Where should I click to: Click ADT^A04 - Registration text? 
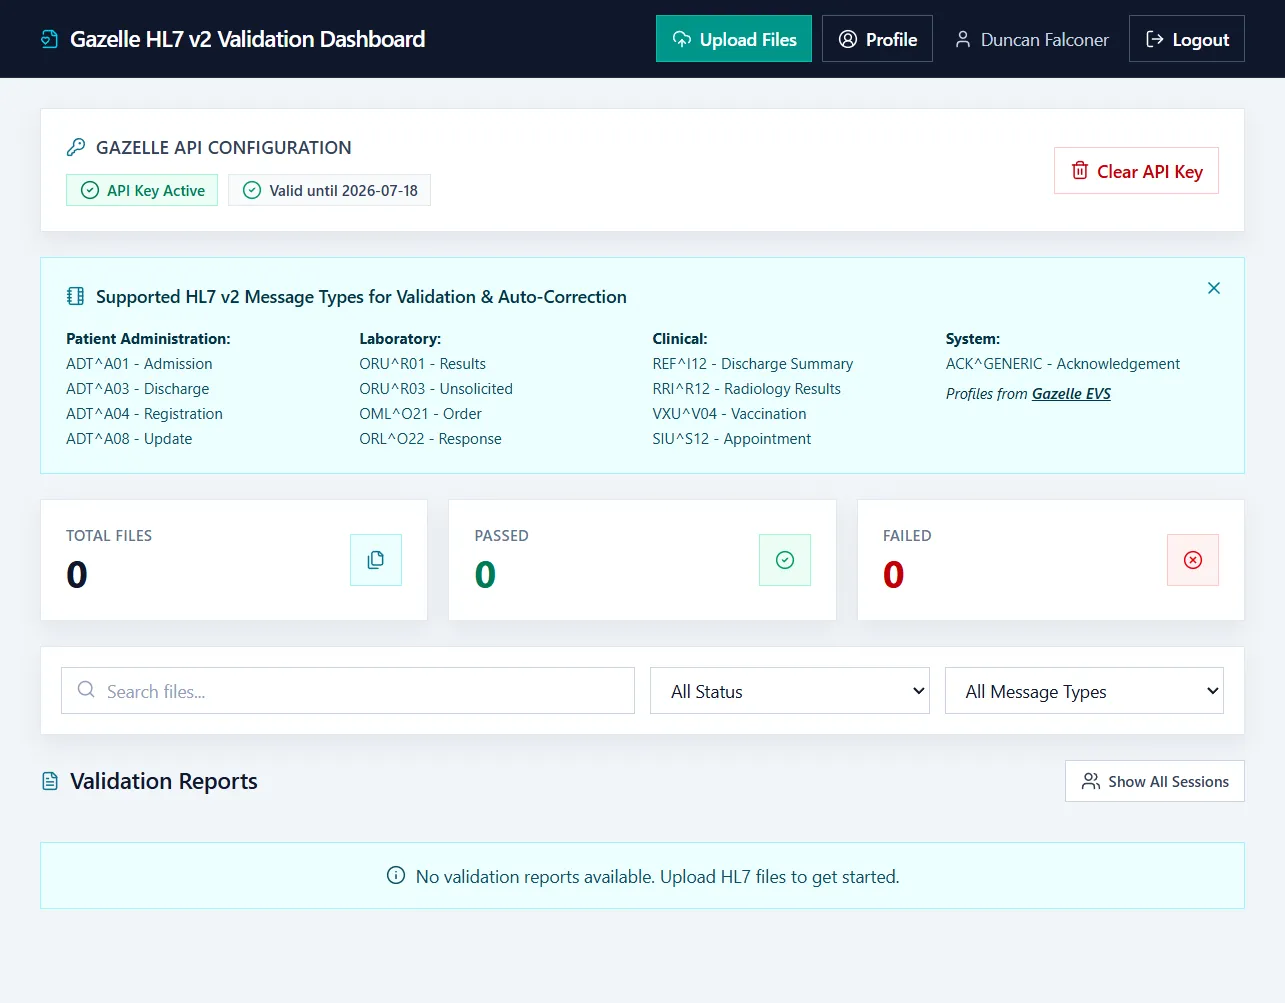point(144,414)
